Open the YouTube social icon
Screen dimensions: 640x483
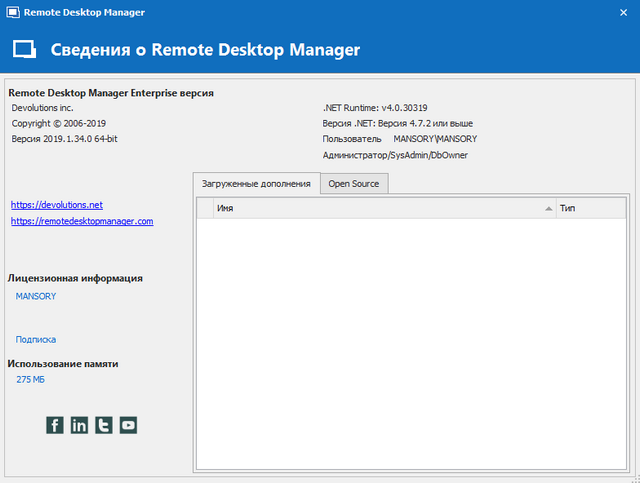(x=128, y=425)
